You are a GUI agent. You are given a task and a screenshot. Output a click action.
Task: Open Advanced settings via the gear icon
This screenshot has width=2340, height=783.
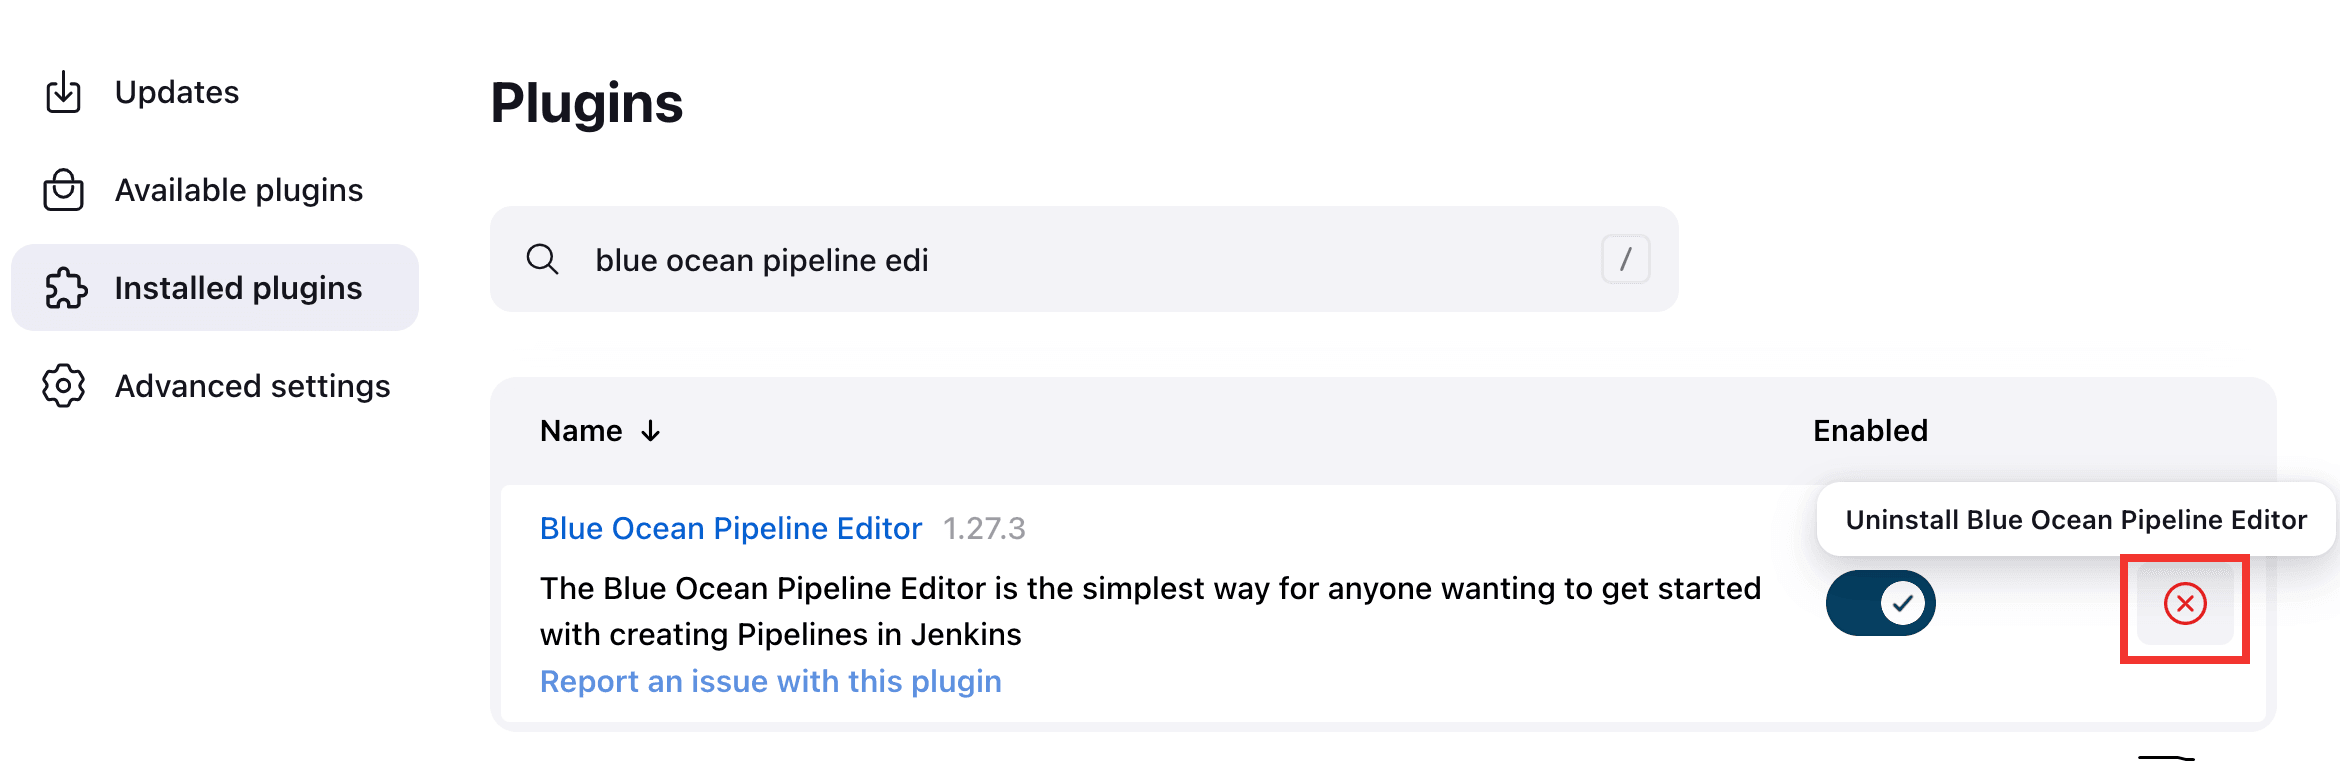63,386
